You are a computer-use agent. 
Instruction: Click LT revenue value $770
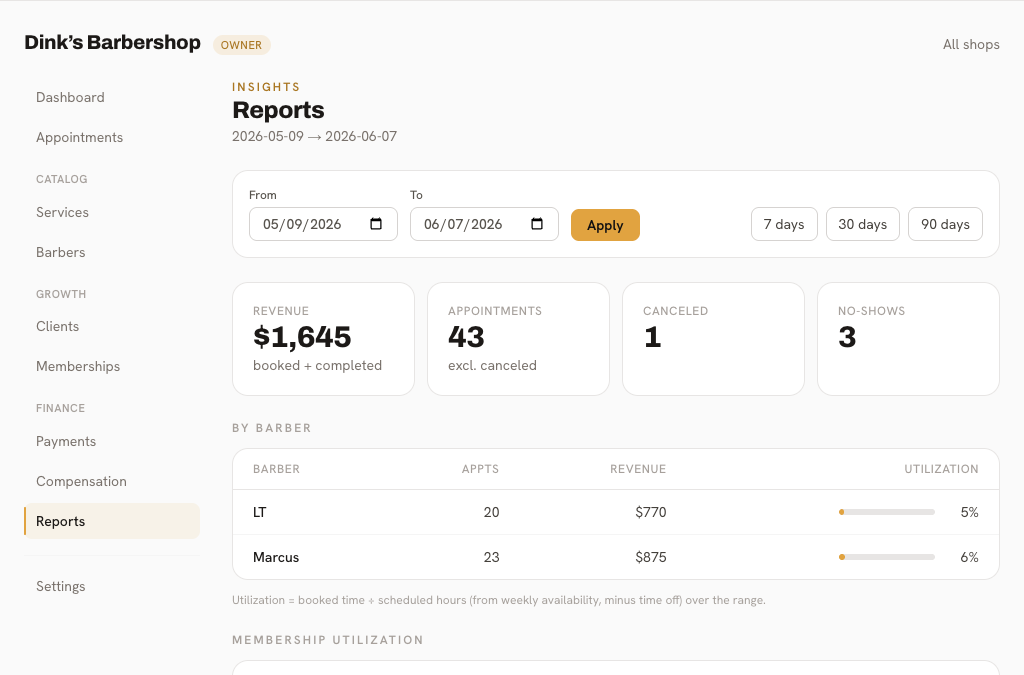[650, 512]
